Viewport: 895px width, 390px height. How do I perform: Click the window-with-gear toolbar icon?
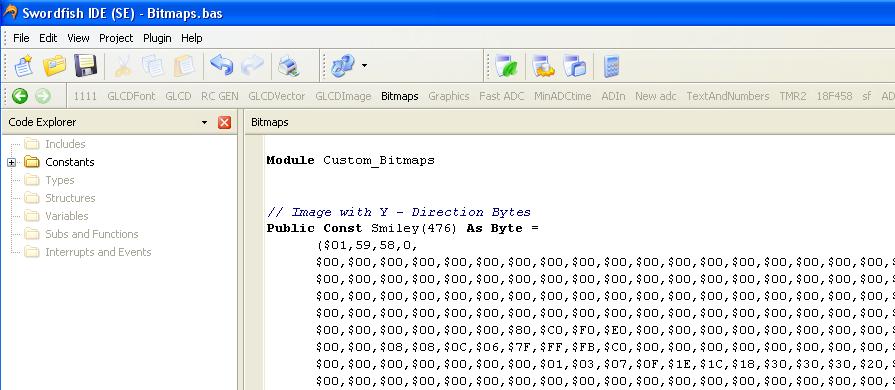(543, 66)
